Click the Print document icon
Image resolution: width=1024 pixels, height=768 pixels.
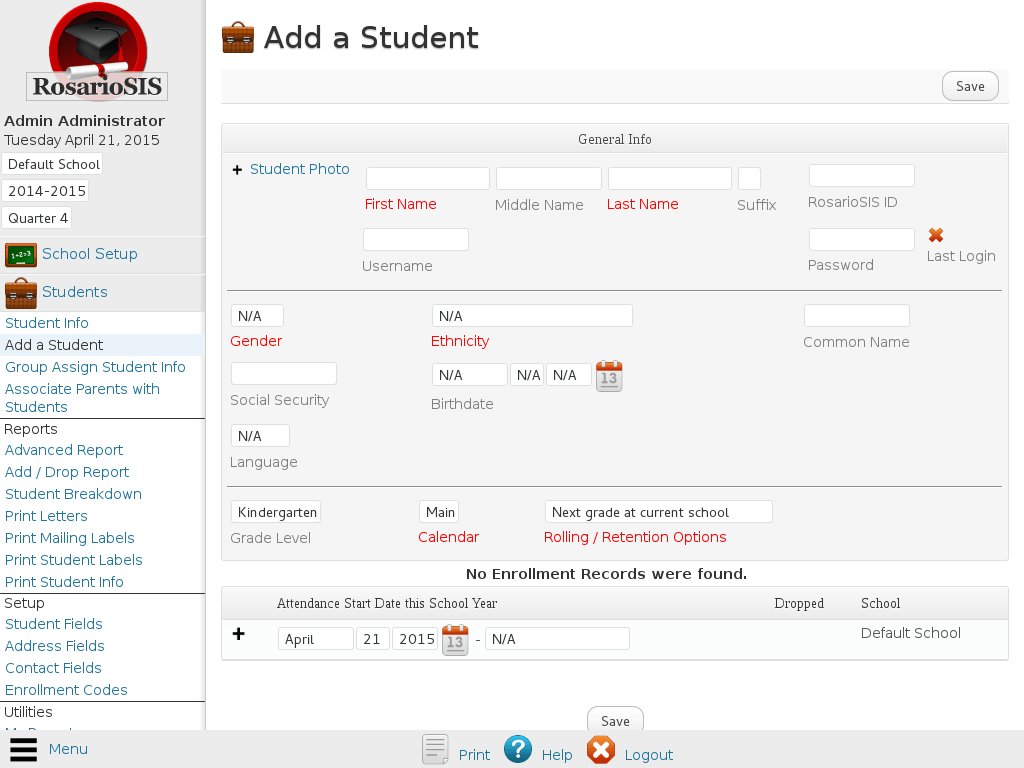435,749
